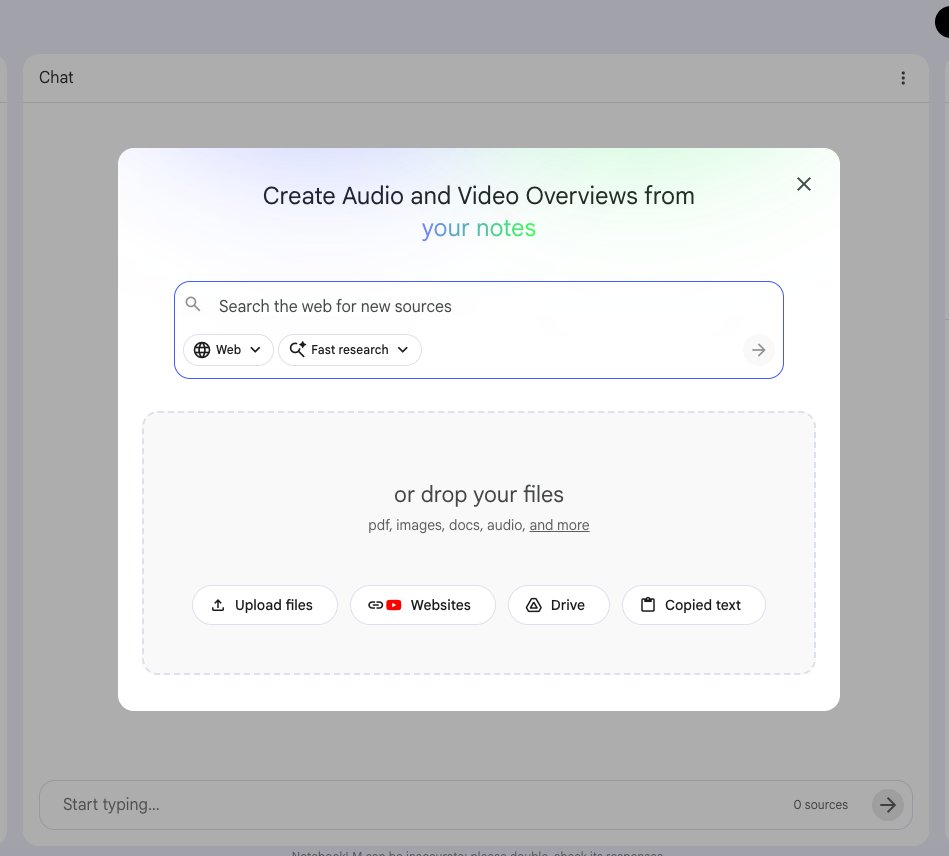Close the add sources dialog

803,184
